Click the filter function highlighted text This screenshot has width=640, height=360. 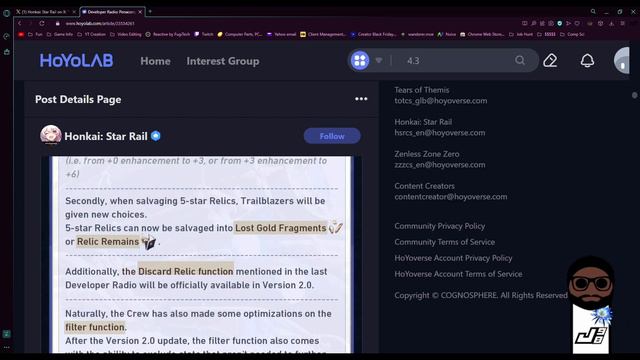tap(95, 327)
